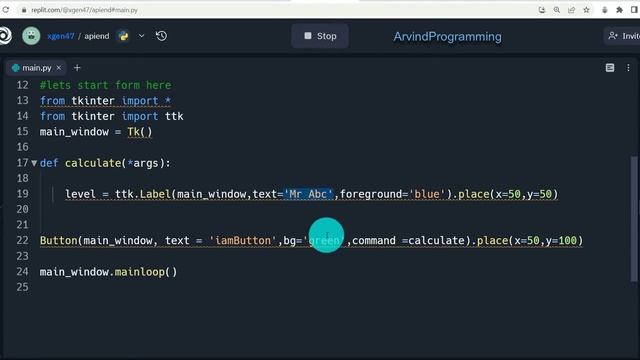The width and height of the screenshot is (640, 360).
Task: Reload the page with the browser refresh icon
Action: click(x=5, y=9)
